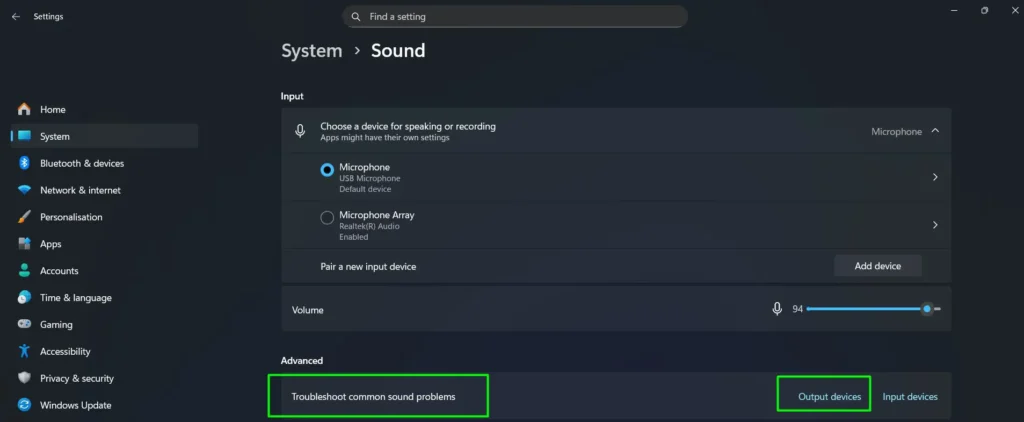The width and height of the screenshot is (1024, 422).
Task: Open Privacy & security settings
Action: [x=104, y=378]
